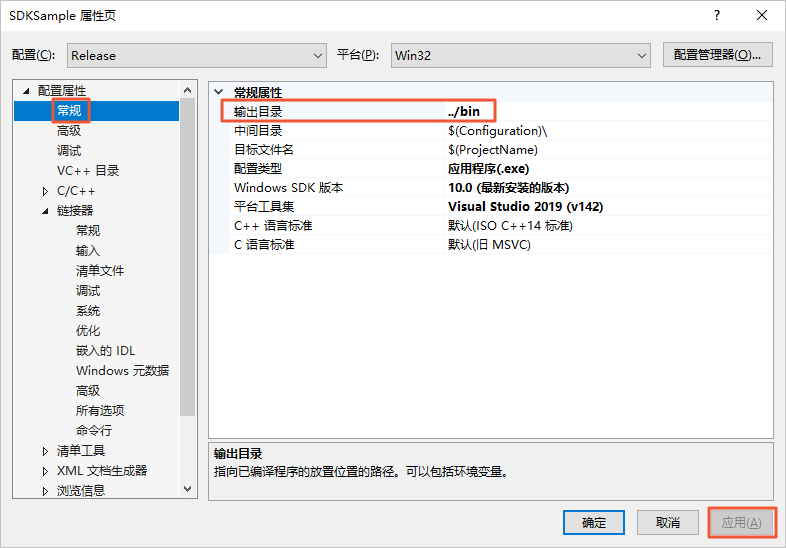Image resolution: width=786 pixels, height=548 pixels.
Task: Expand the C/C++ tree node
Action: 45,191
